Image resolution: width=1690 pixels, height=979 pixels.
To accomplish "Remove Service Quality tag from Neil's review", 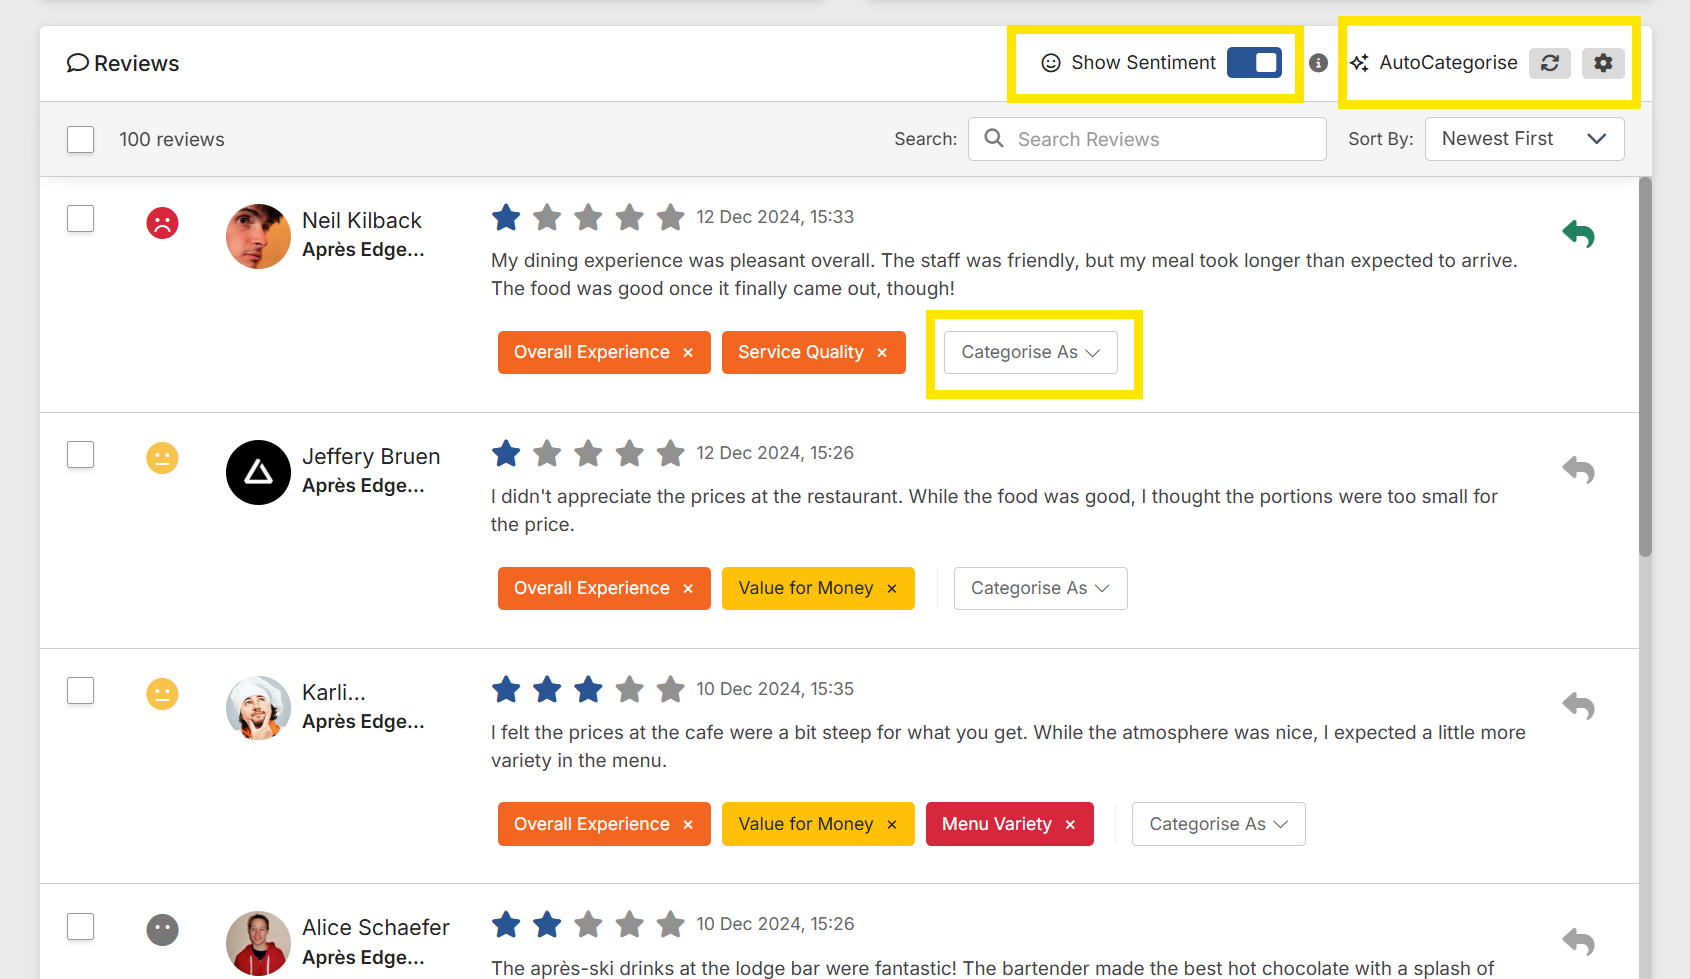I will (882, 353).
